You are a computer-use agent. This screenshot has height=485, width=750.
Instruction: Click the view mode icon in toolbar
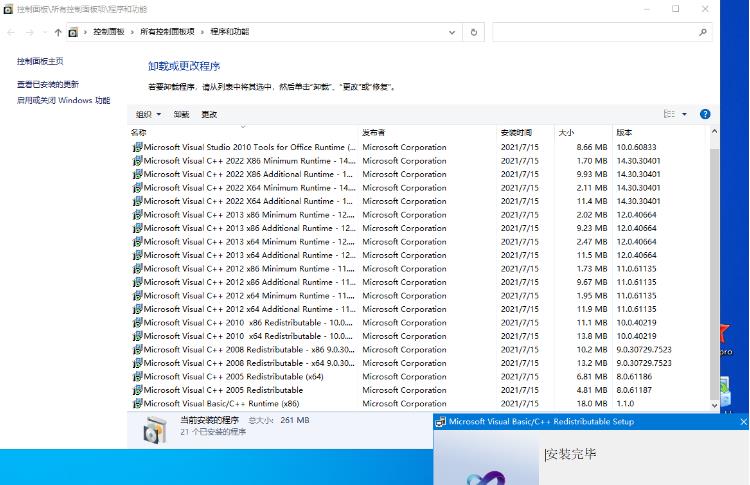click(669, 114)
